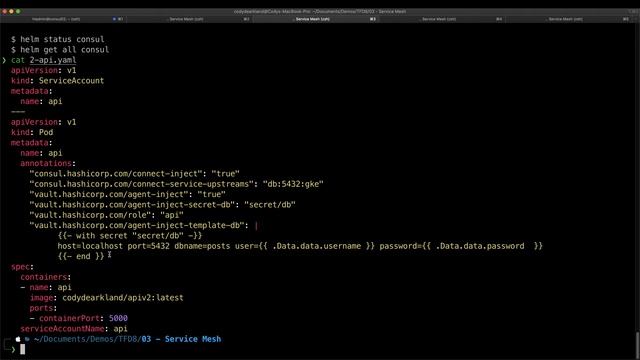Click the 'kind: Pod' line
Screen dimensions: 640x360
tap(32, 132)
